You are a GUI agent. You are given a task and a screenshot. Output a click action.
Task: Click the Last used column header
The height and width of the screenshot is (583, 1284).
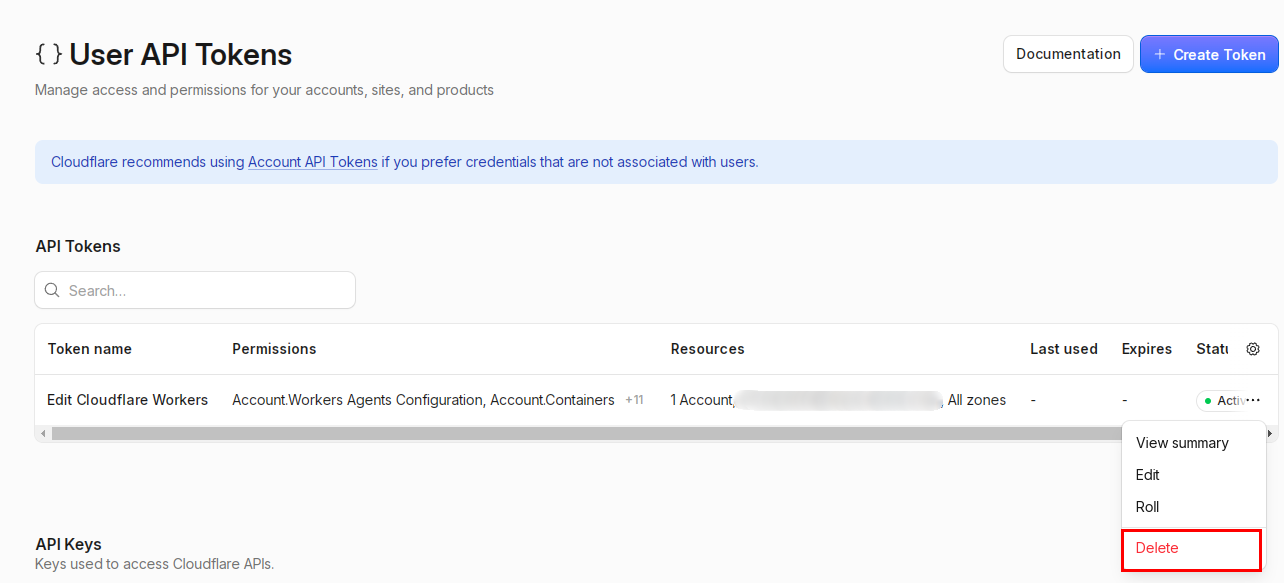1064,349
